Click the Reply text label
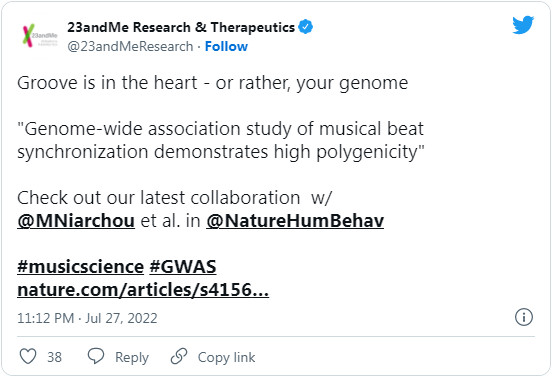552x377 pixels. click(x=132, y=358)
